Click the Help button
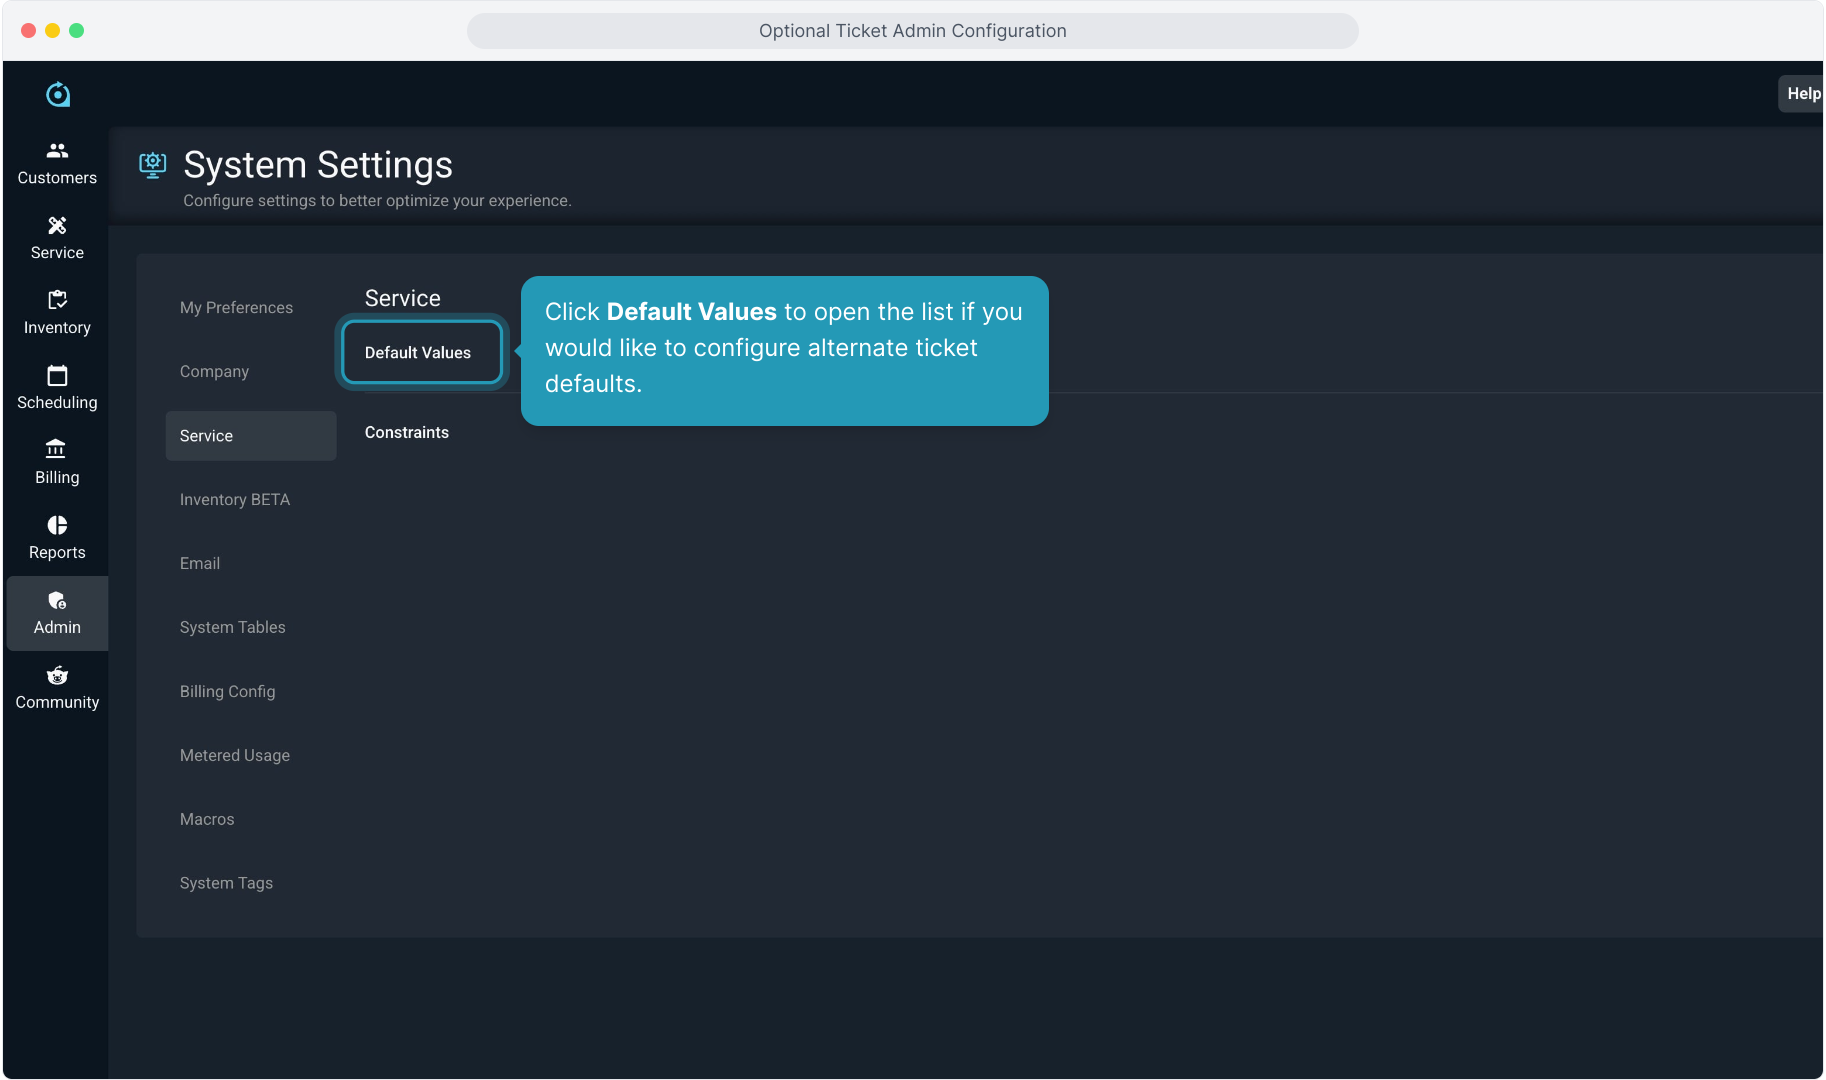Viewport: 1826px width, 1080px height. [x=1802, y=93]
